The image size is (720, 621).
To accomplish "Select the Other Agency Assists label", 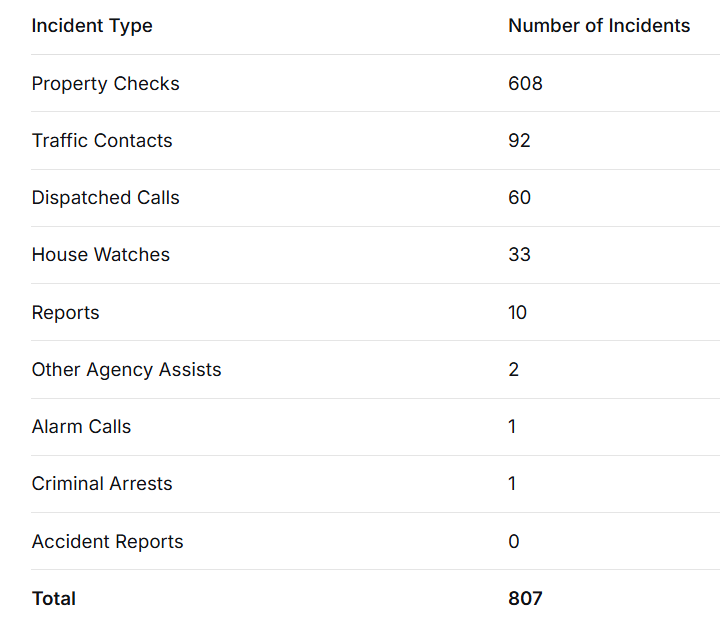I will (x=126, y=370).
